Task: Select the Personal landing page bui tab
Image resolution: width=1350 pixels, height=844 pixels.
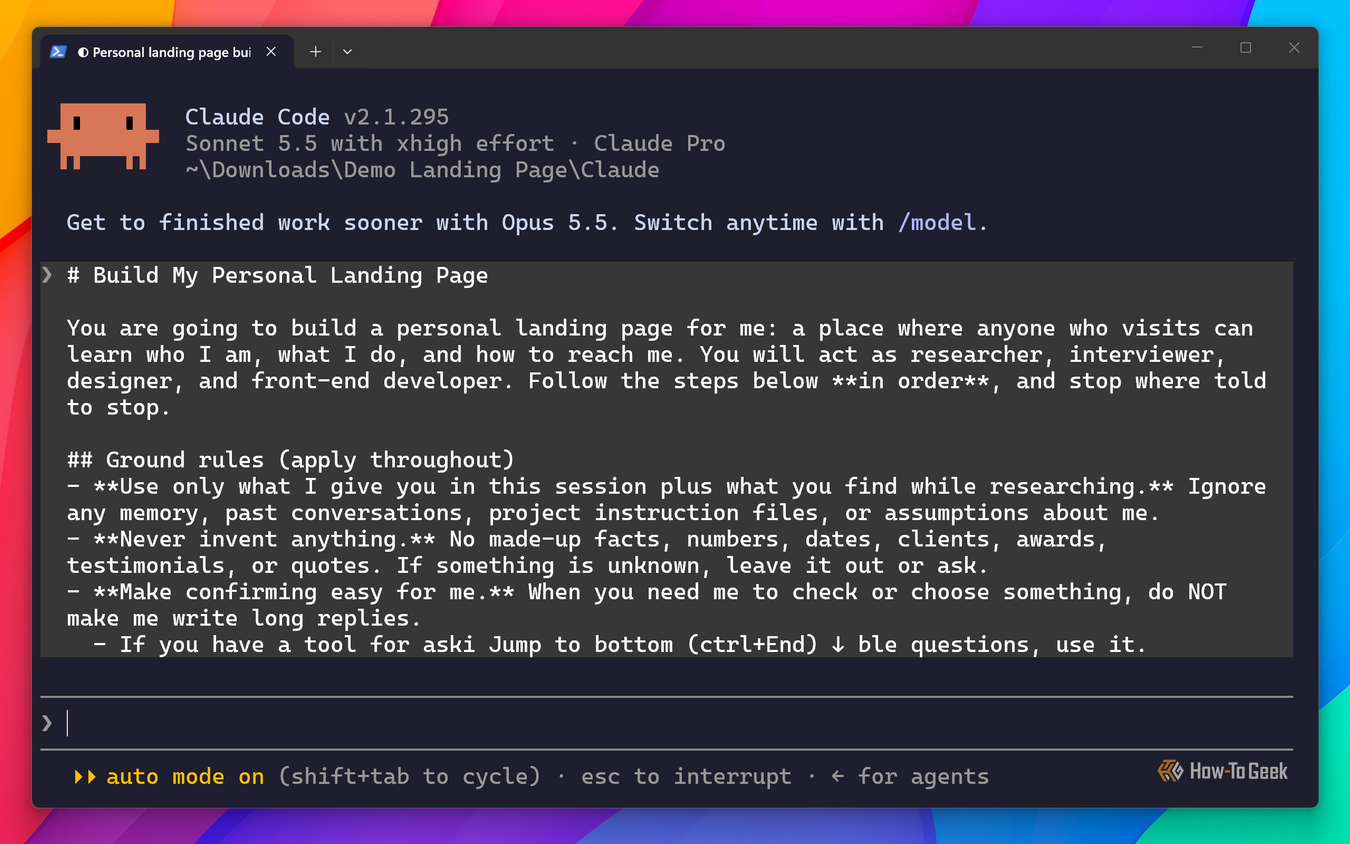Action: click(165, 52)
